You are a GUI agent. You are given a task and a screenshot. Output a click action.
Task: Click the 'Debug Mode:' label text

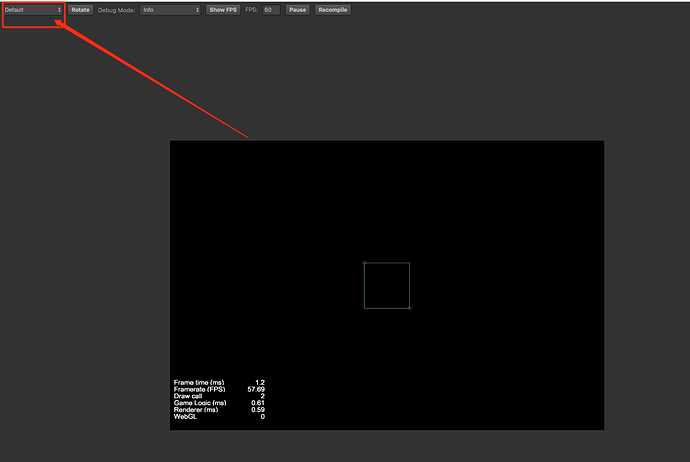[x=117, y=10]
